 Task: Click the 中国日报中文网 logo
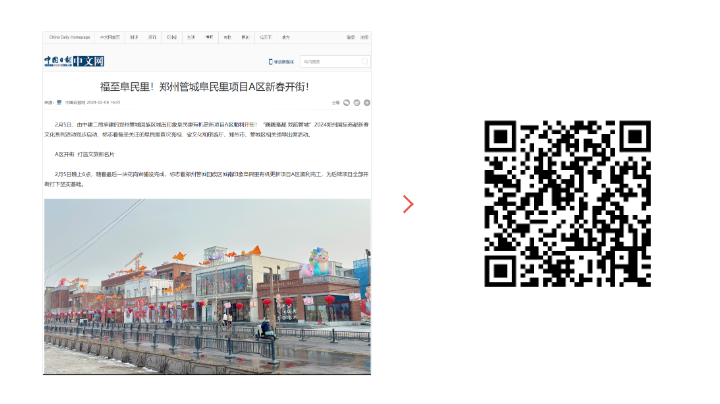(75, 61)
